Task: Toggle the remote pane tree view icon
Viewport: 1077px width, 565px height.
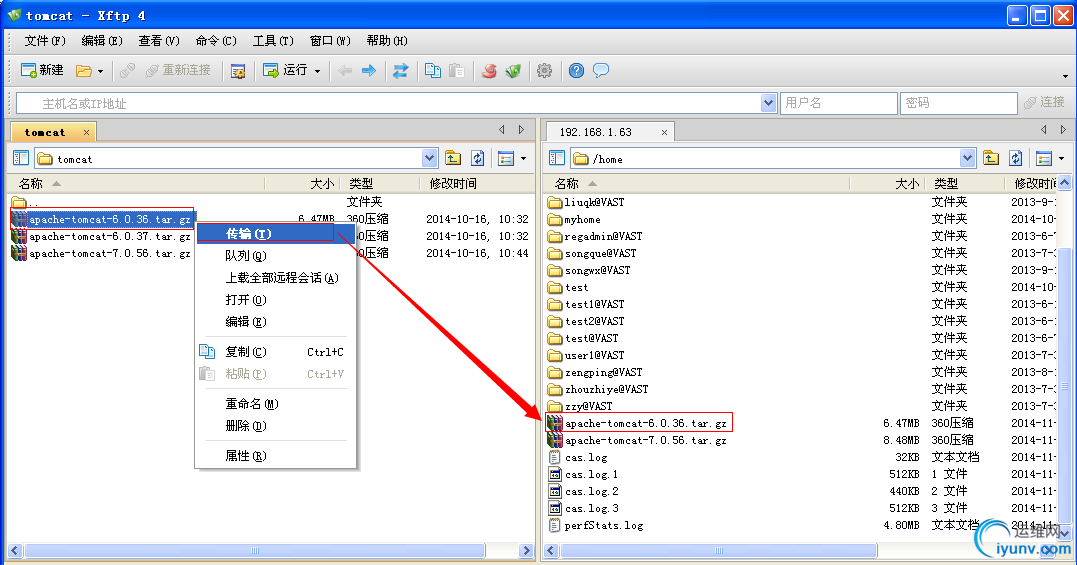Action: [x=556, y=159]
